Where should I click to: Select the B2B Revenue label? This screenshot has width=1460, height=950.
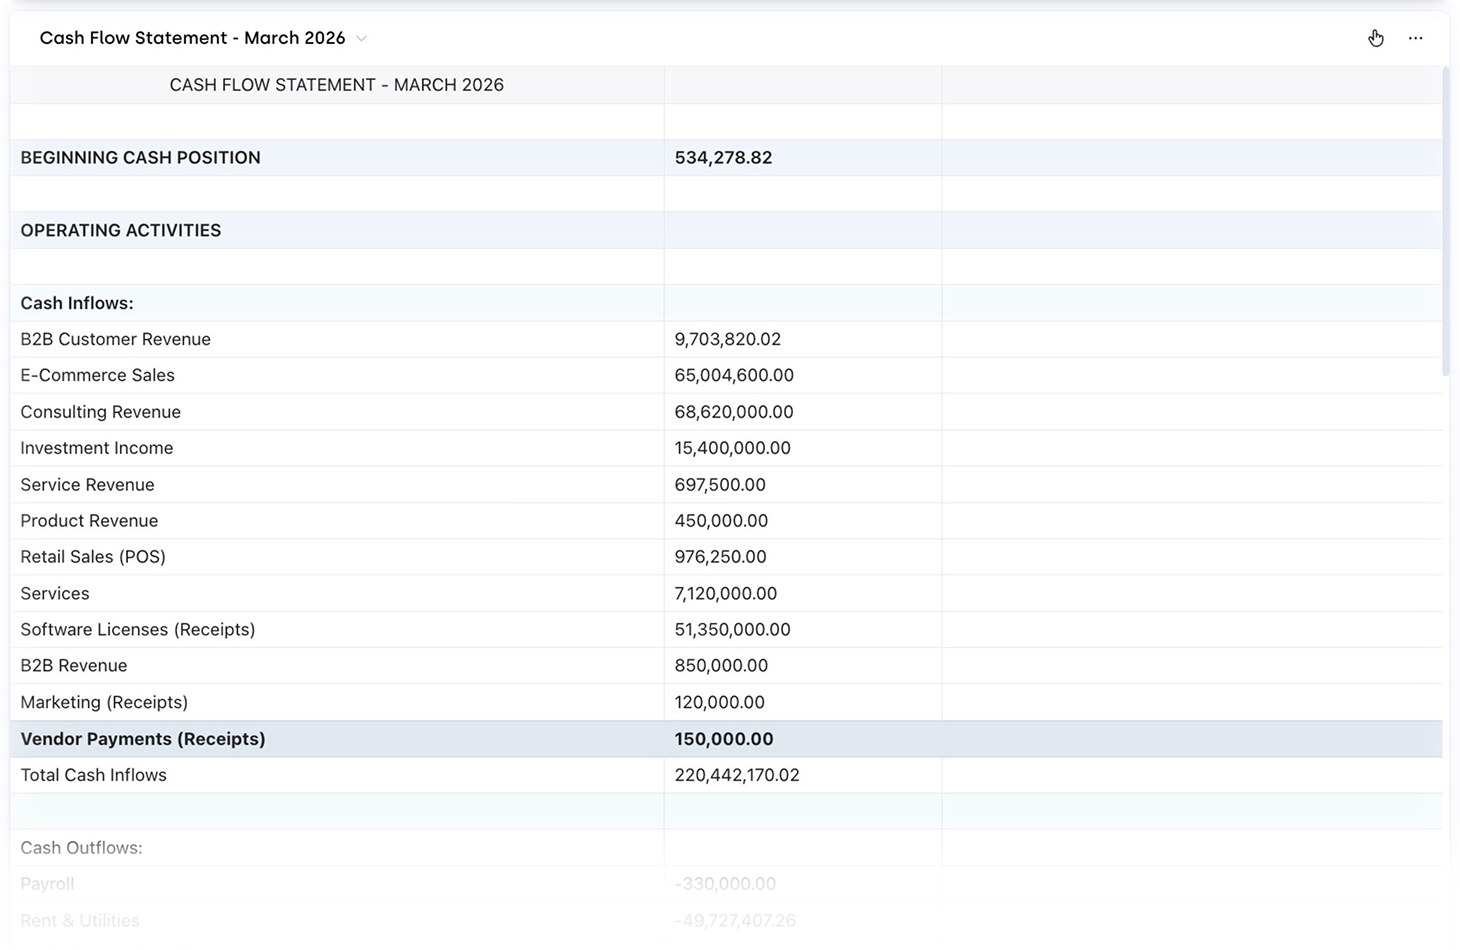[x=74, y=665]
